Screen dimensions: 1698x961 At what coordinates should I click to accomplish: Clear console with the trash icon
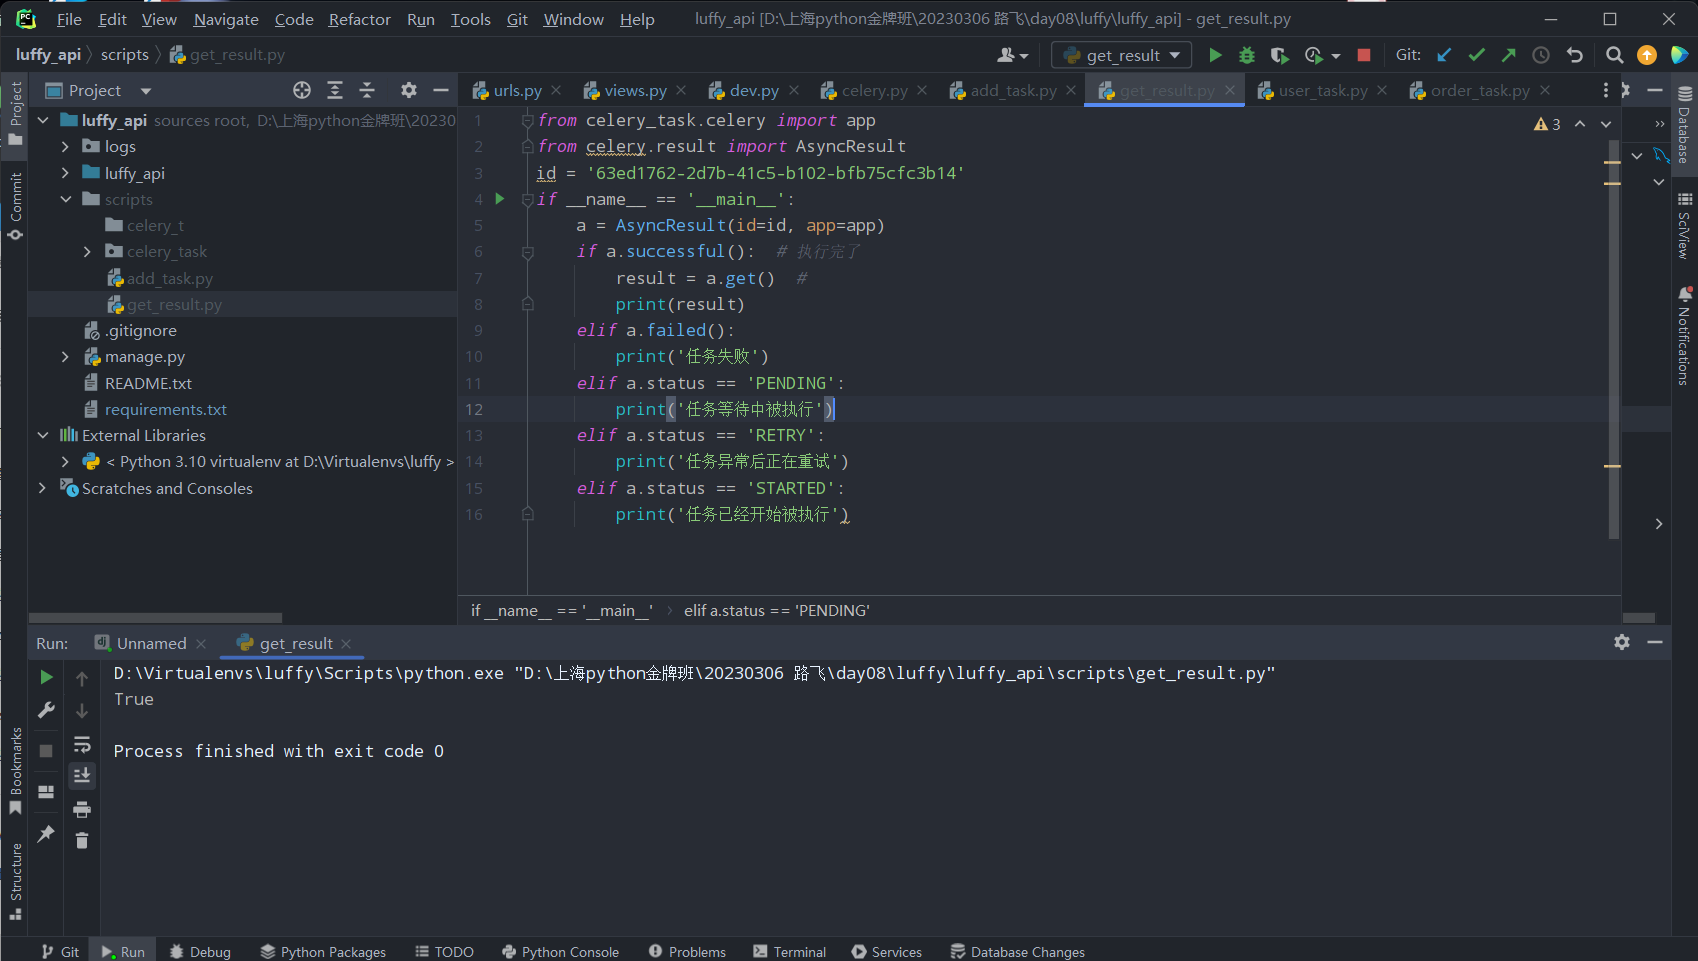pos(82,841)
